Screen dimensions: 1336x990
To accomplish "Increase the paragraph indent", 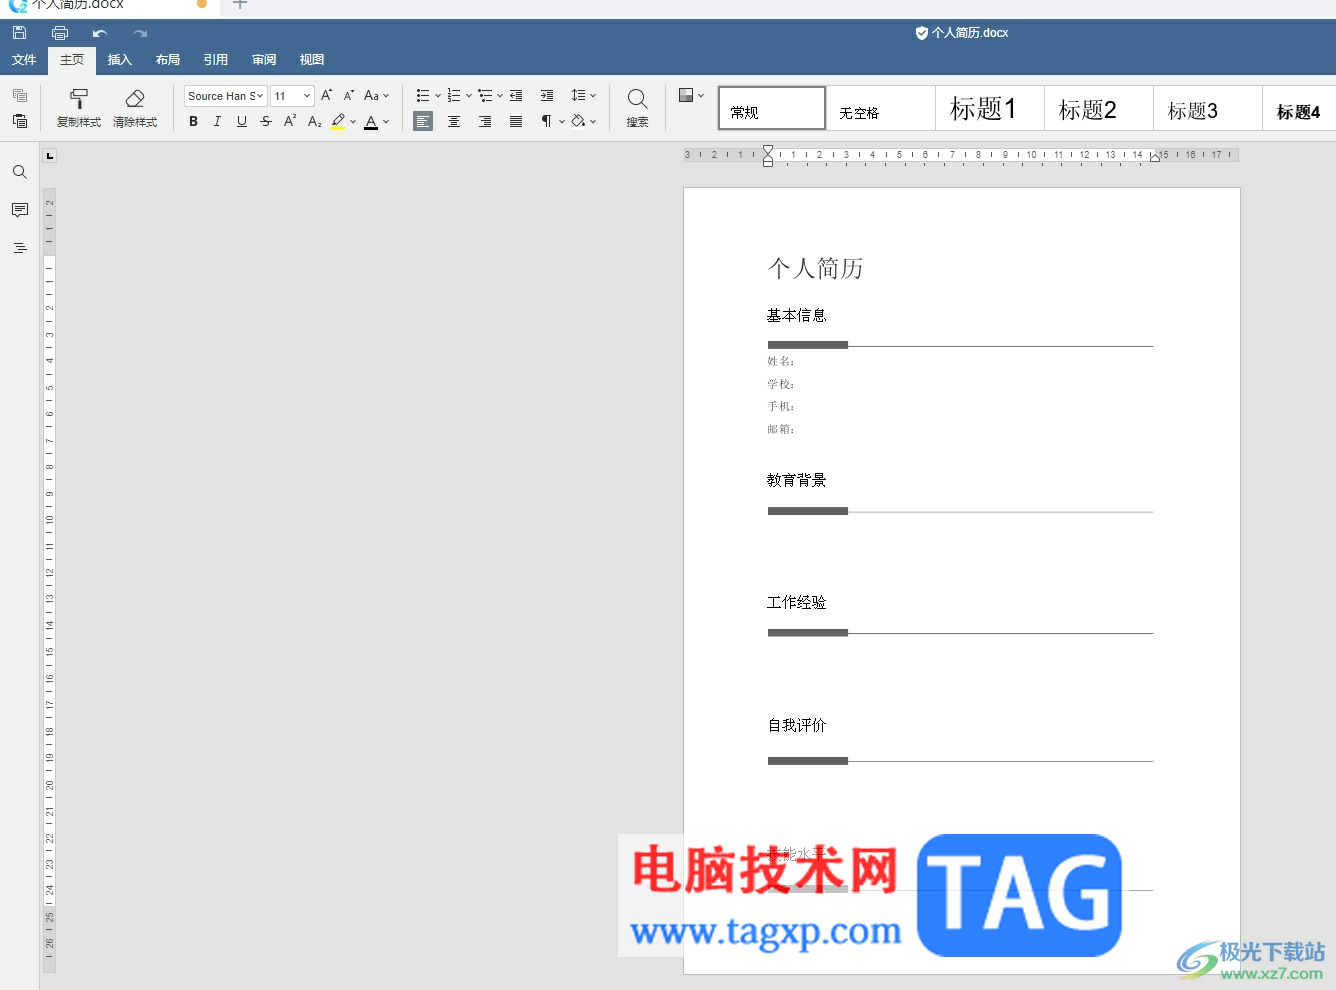I will point(547,96).
